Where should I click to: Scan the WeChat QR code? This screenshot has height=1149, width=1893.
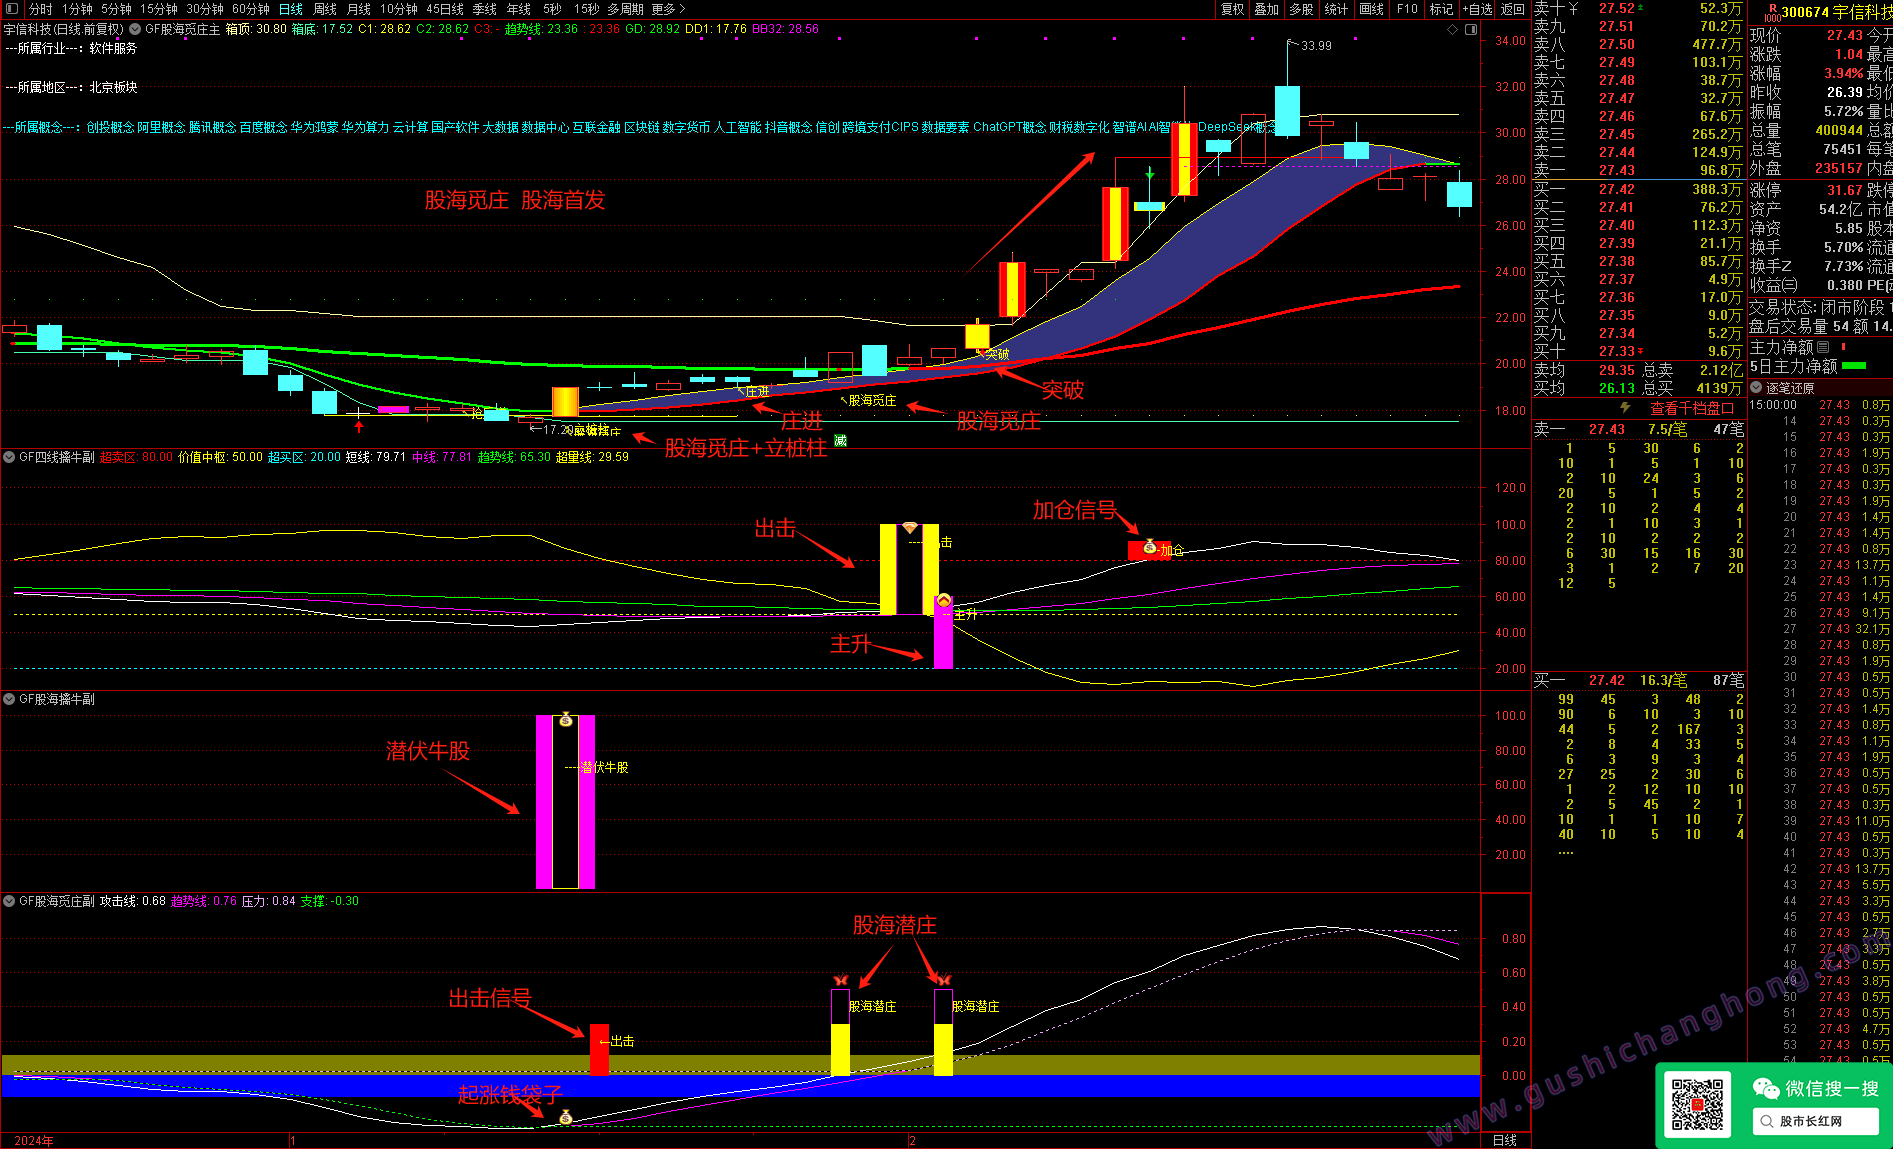[1698, 1104]
